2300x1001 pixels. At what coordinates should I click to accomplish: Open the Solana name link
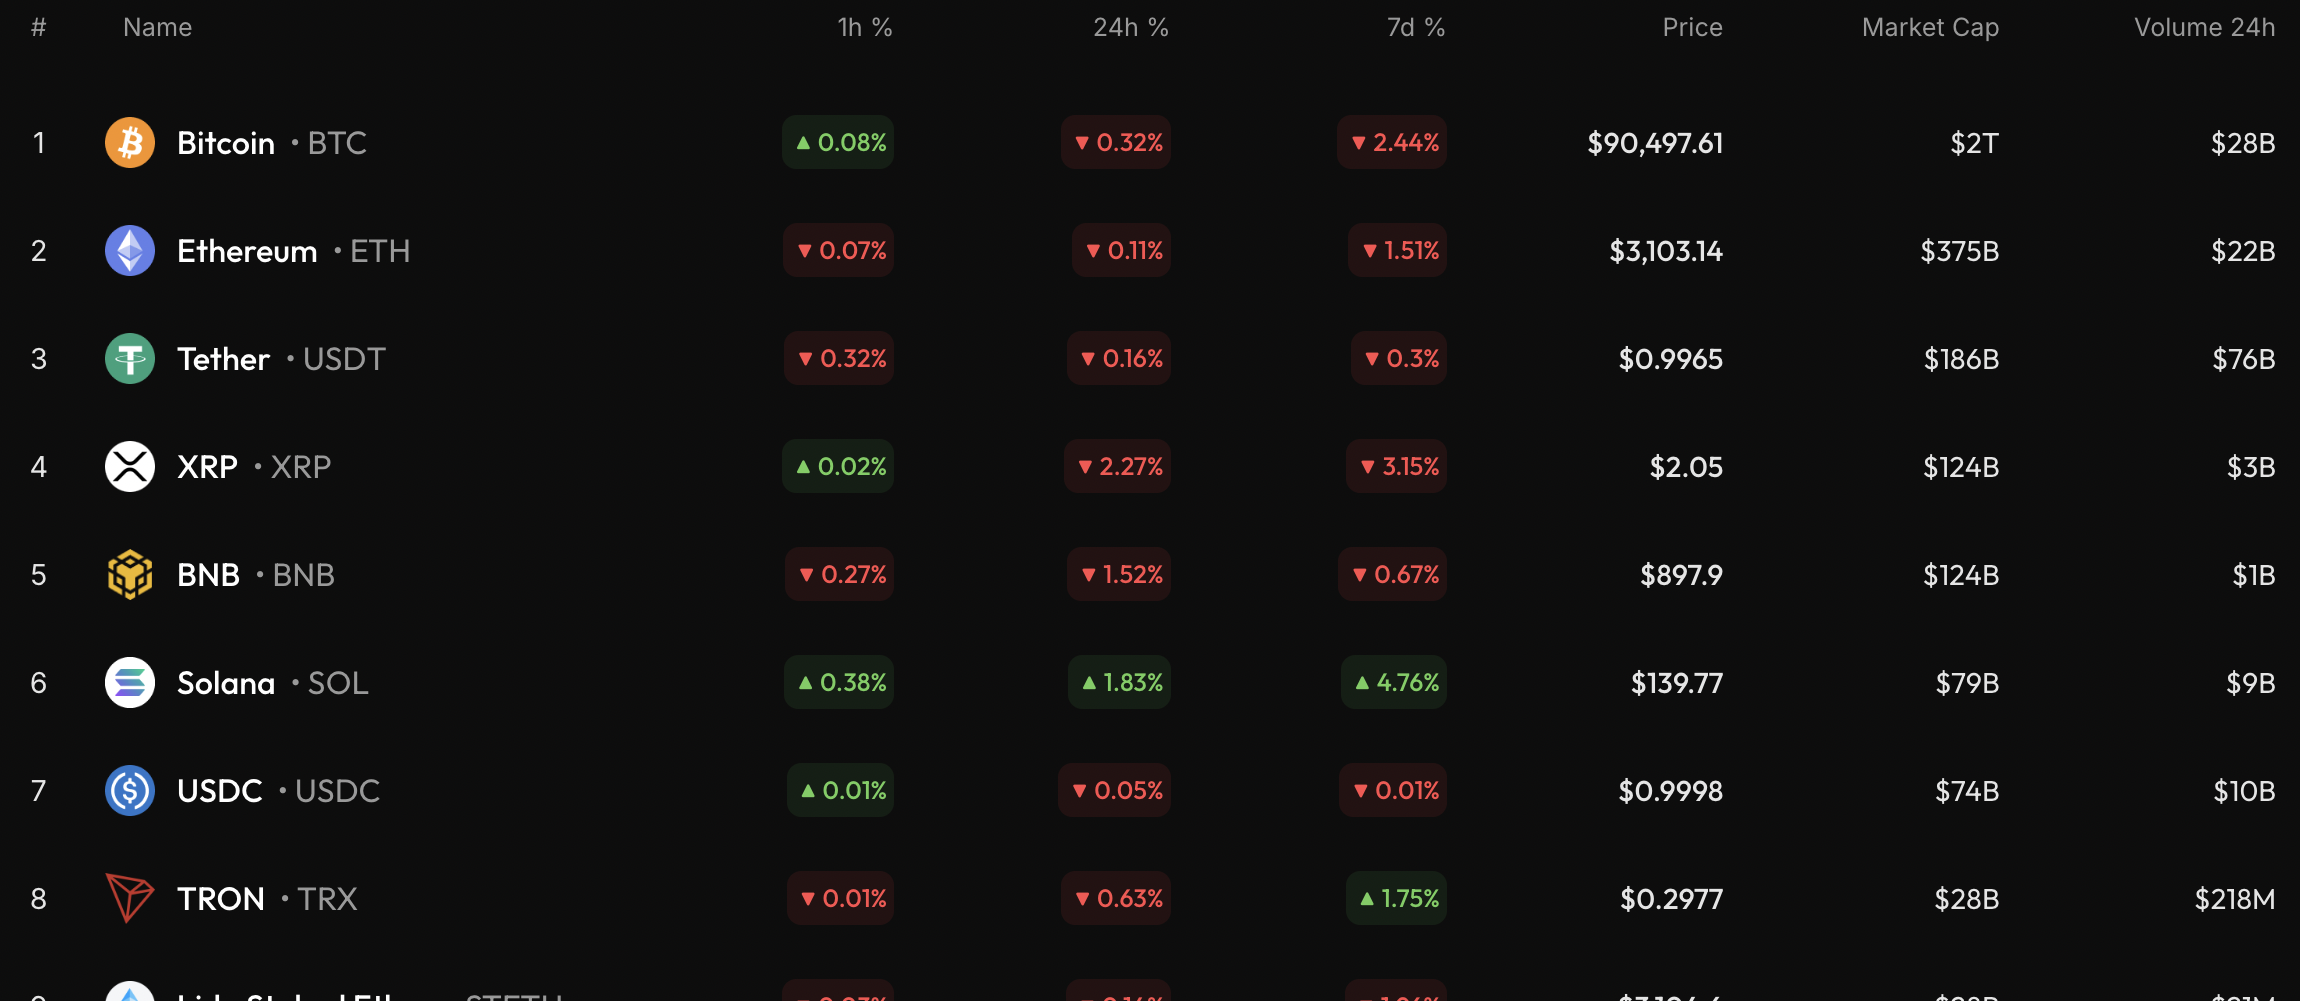pos(226,683)
